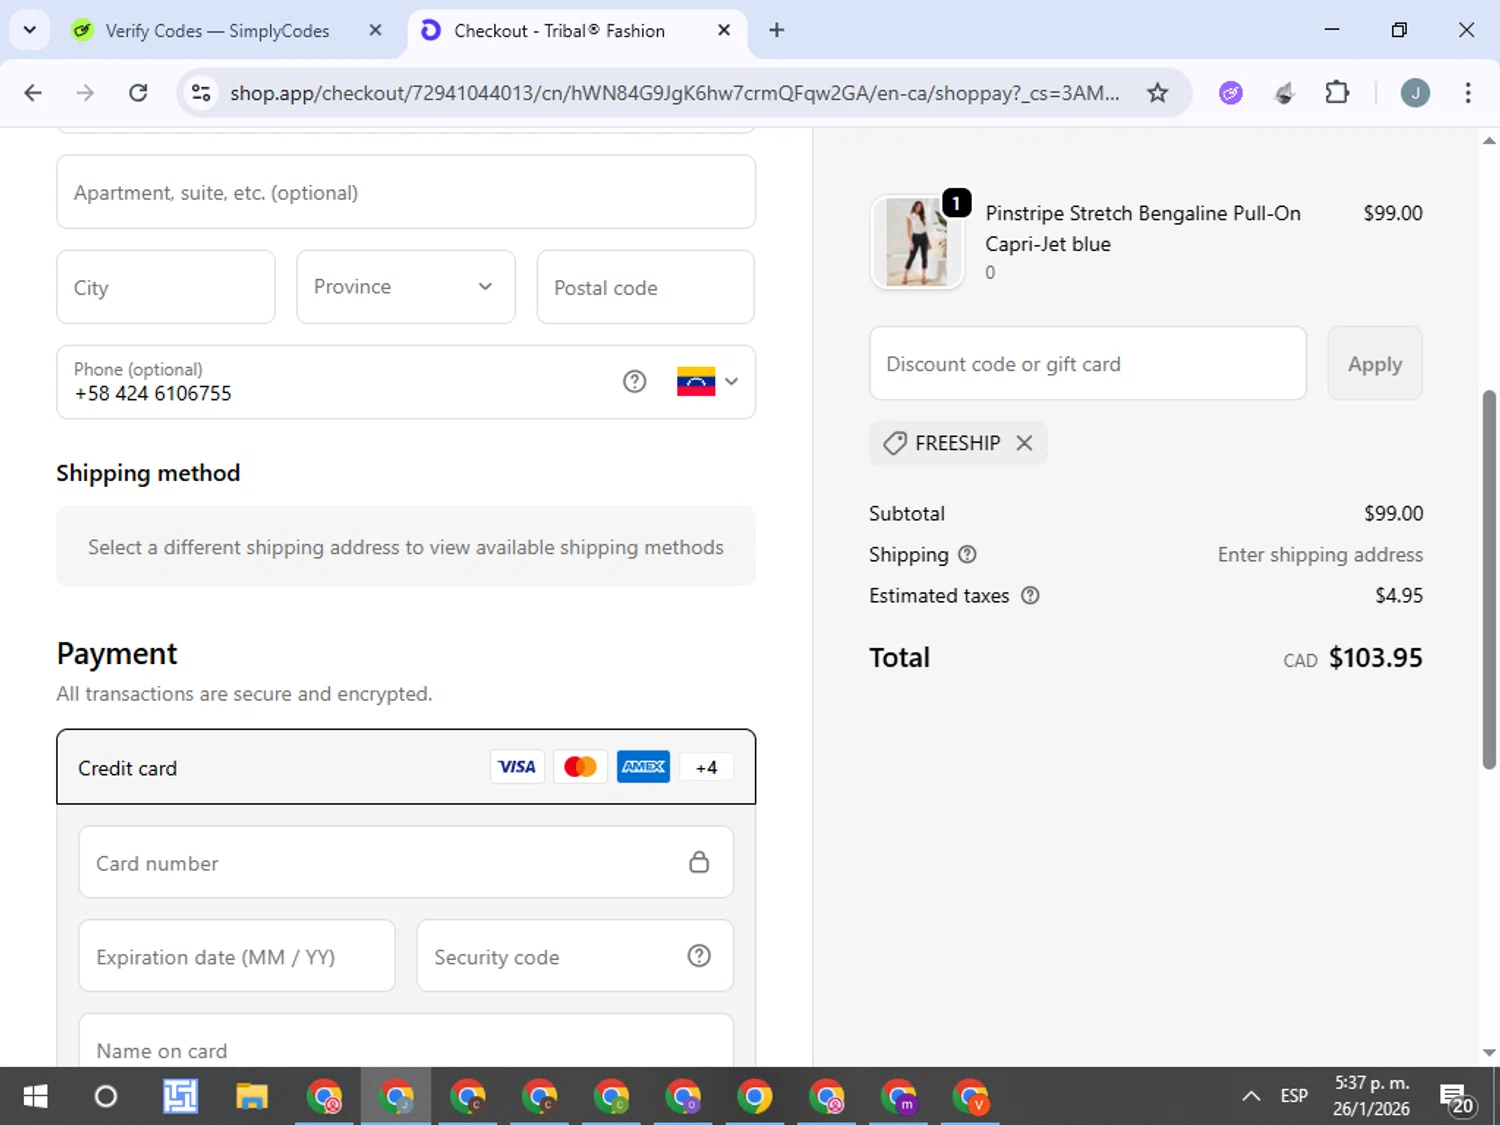Open site information icon in address bar

tap(201, 93)
